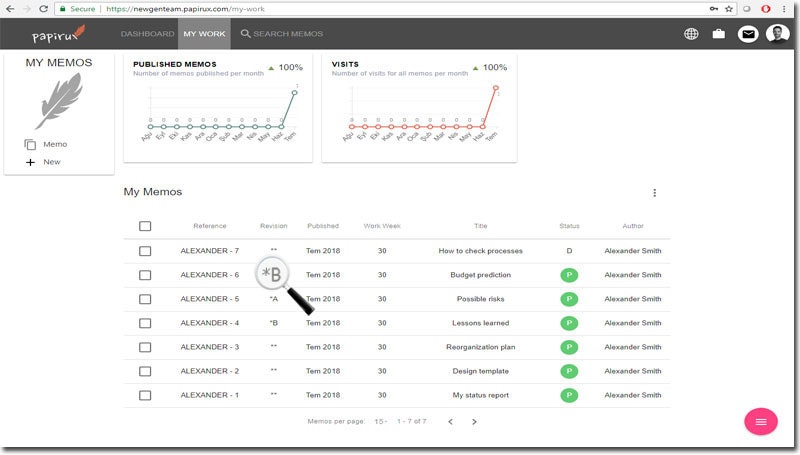The height and width of the screenshot is (455, 800).
Task: Click green P status badge for ALEXANDER - 1
Action: pyautogui.click(x=569, y=395)
